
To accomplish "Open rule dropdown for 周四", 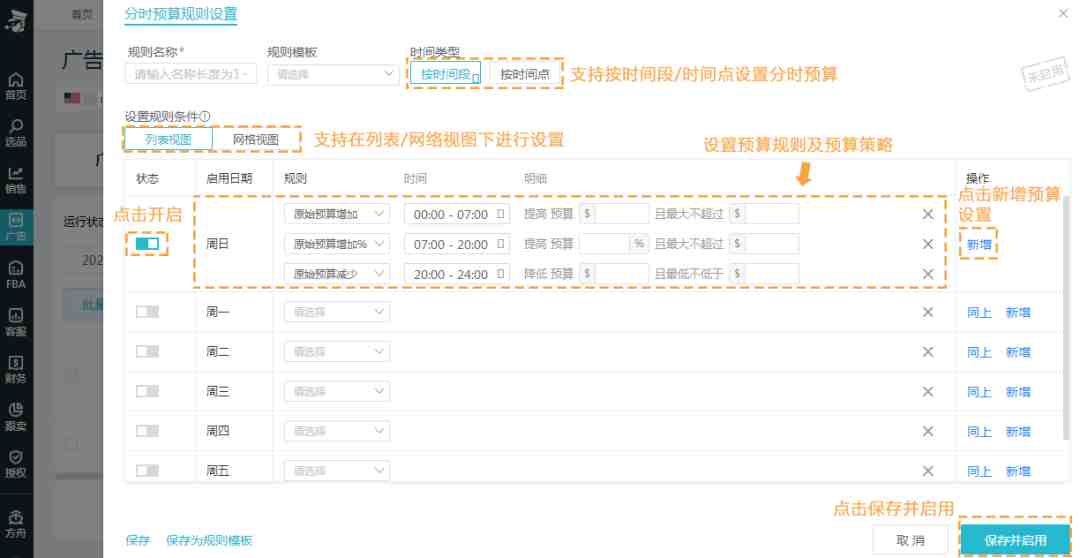I will (x=337, y=431).
